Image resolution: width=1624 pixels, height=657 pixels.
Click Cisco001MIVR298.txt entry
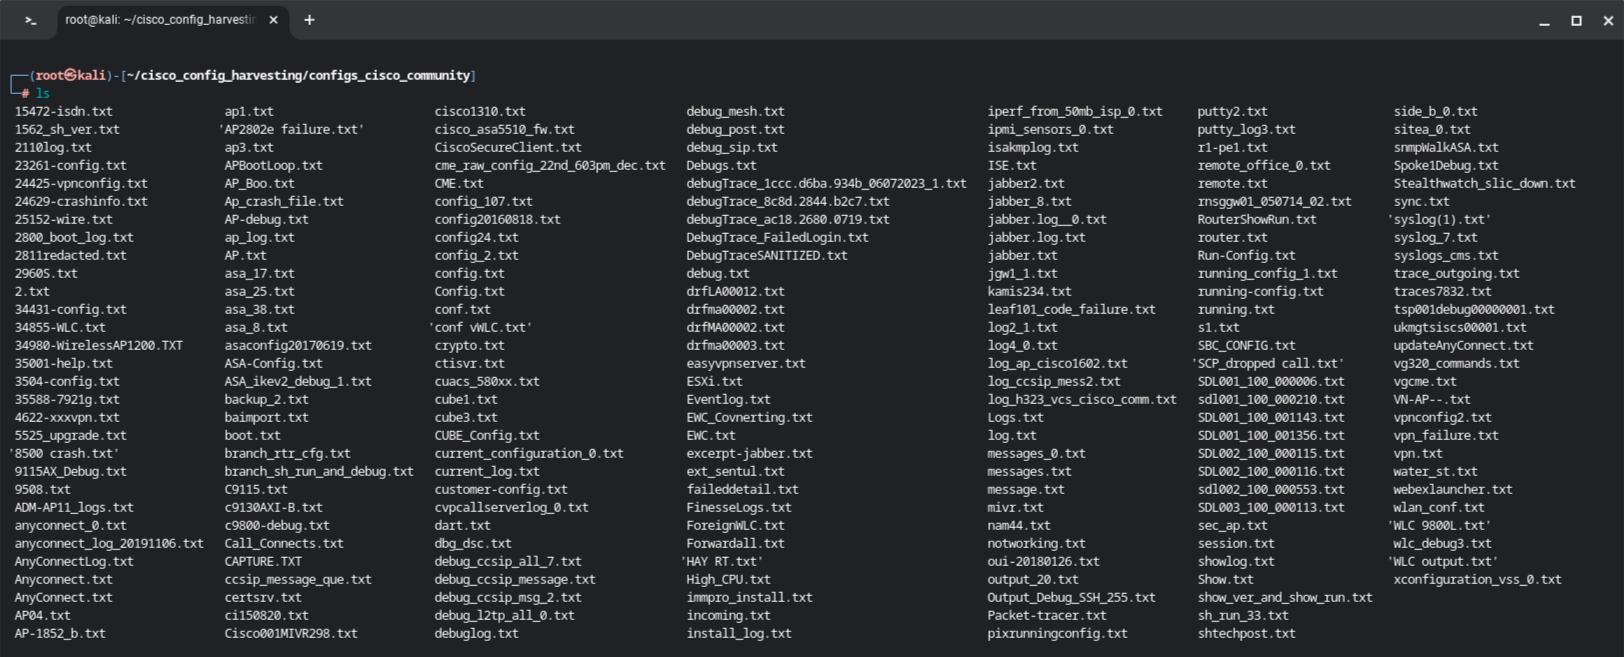click(291, 634)
